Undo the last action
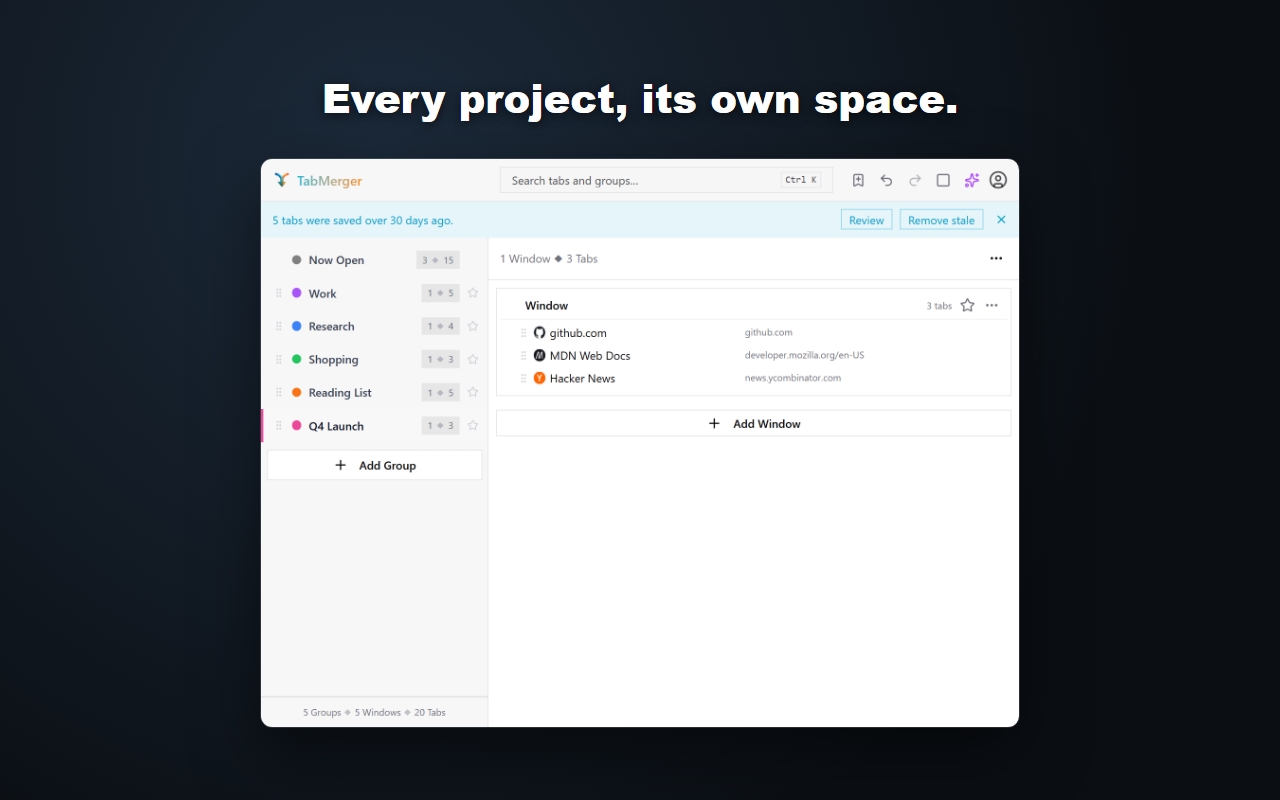 tap(886, 181)
